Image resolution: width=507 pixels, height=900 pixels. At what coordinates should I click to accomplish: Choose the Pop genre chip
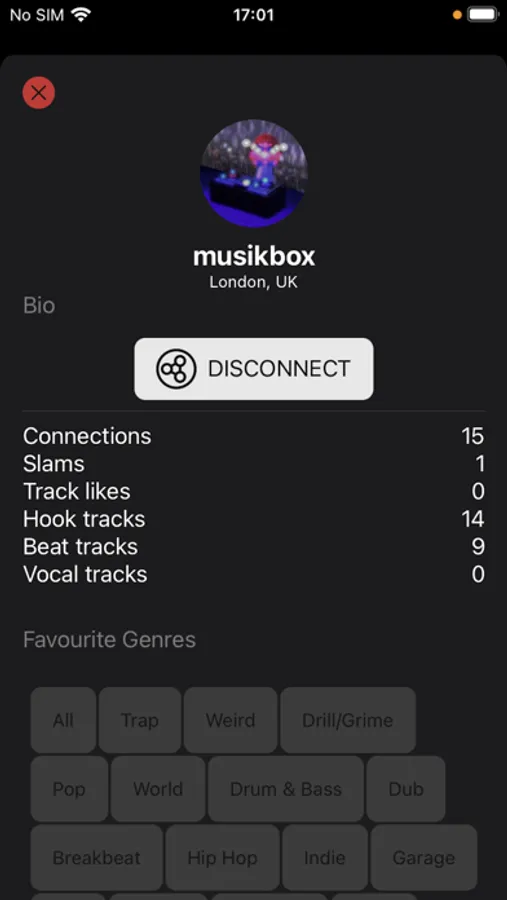pos(69,789)
